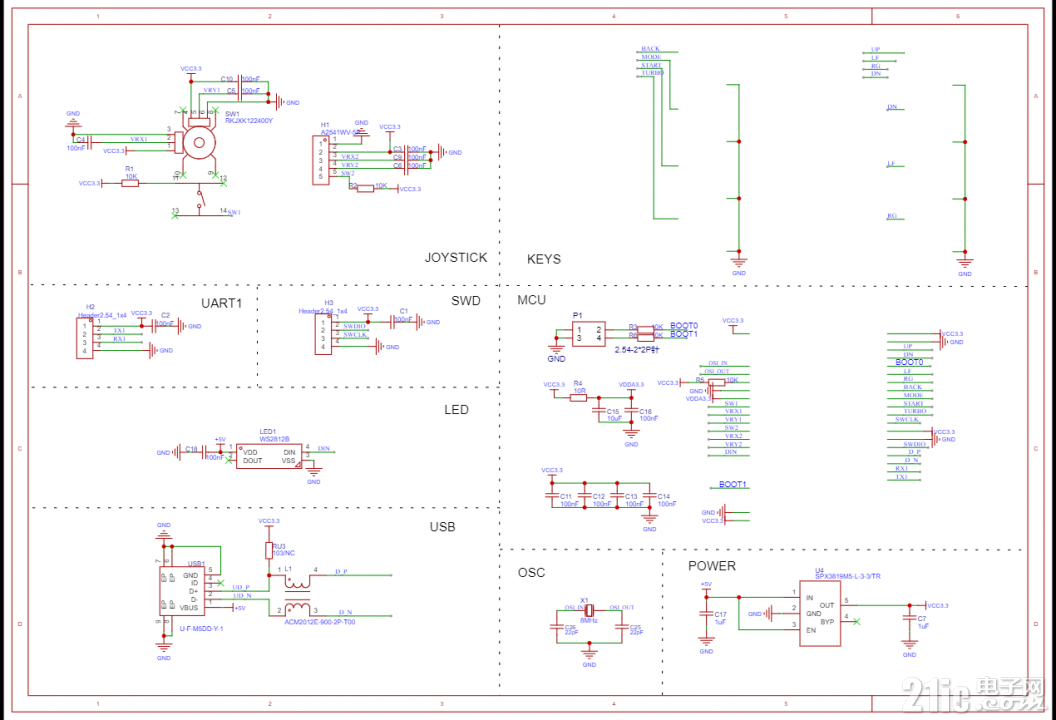1056x720 pixels.
Task: Select resistor R4 10R symbol
Action: [579, 397]
